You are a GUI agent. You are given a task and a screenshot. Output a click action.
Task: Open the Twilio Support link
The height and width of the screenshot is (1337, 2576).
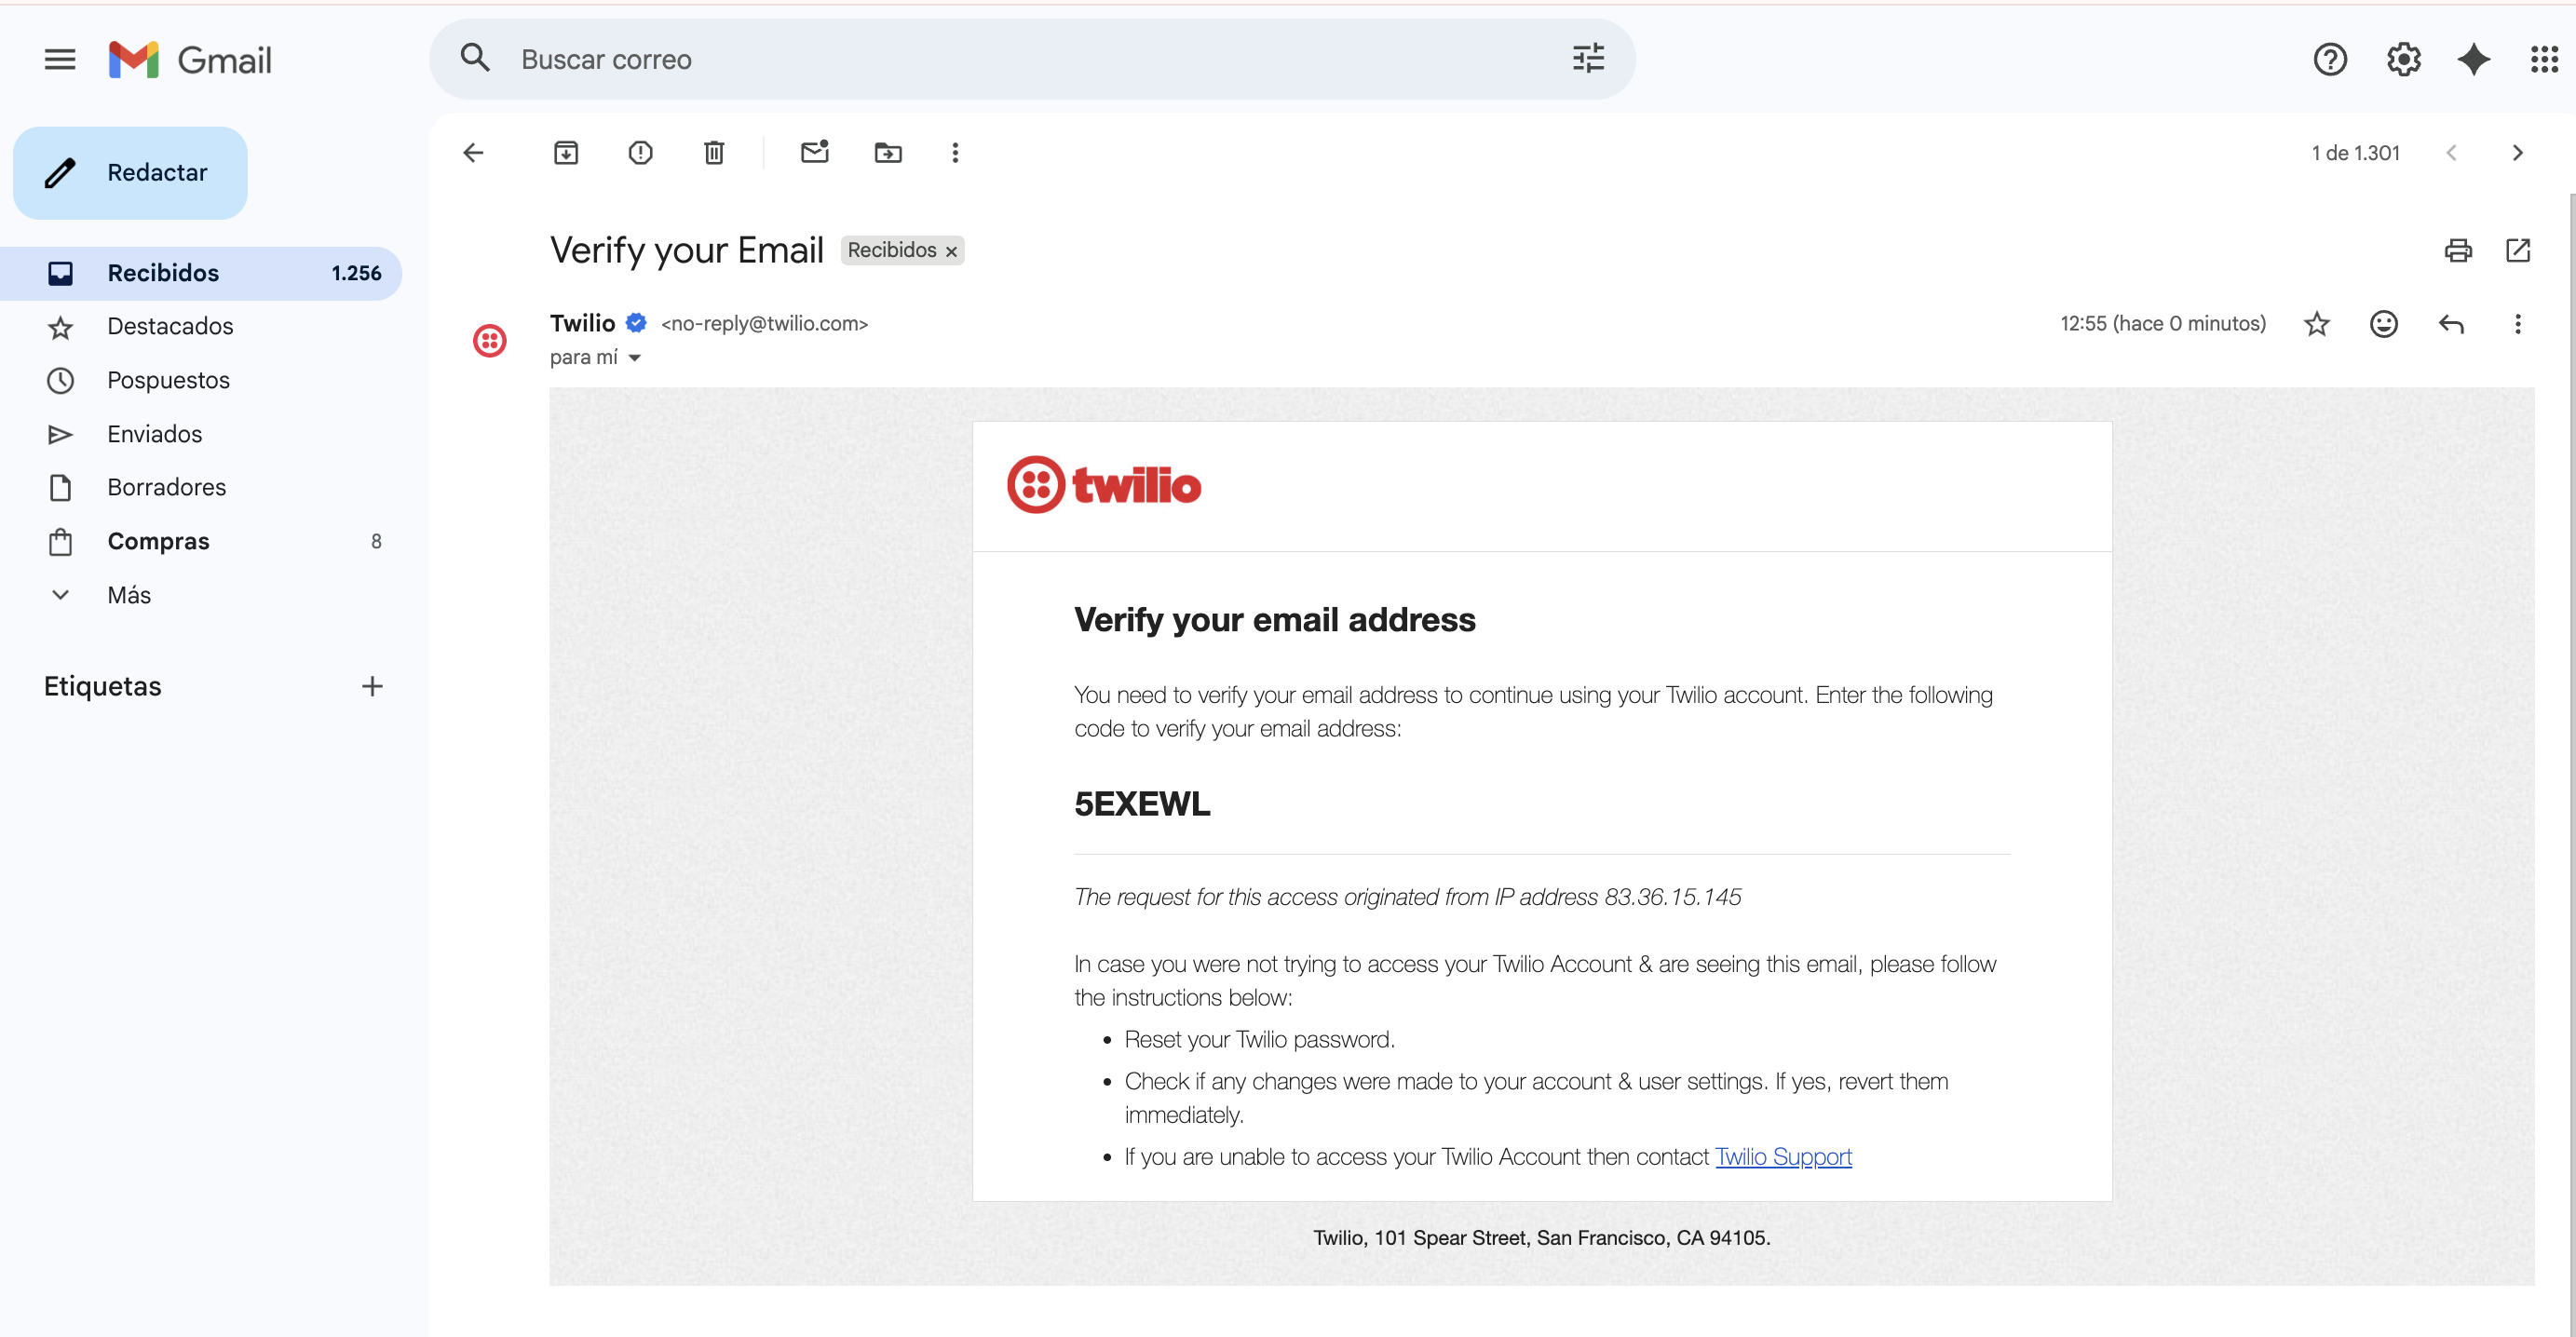point(1784,1157)
